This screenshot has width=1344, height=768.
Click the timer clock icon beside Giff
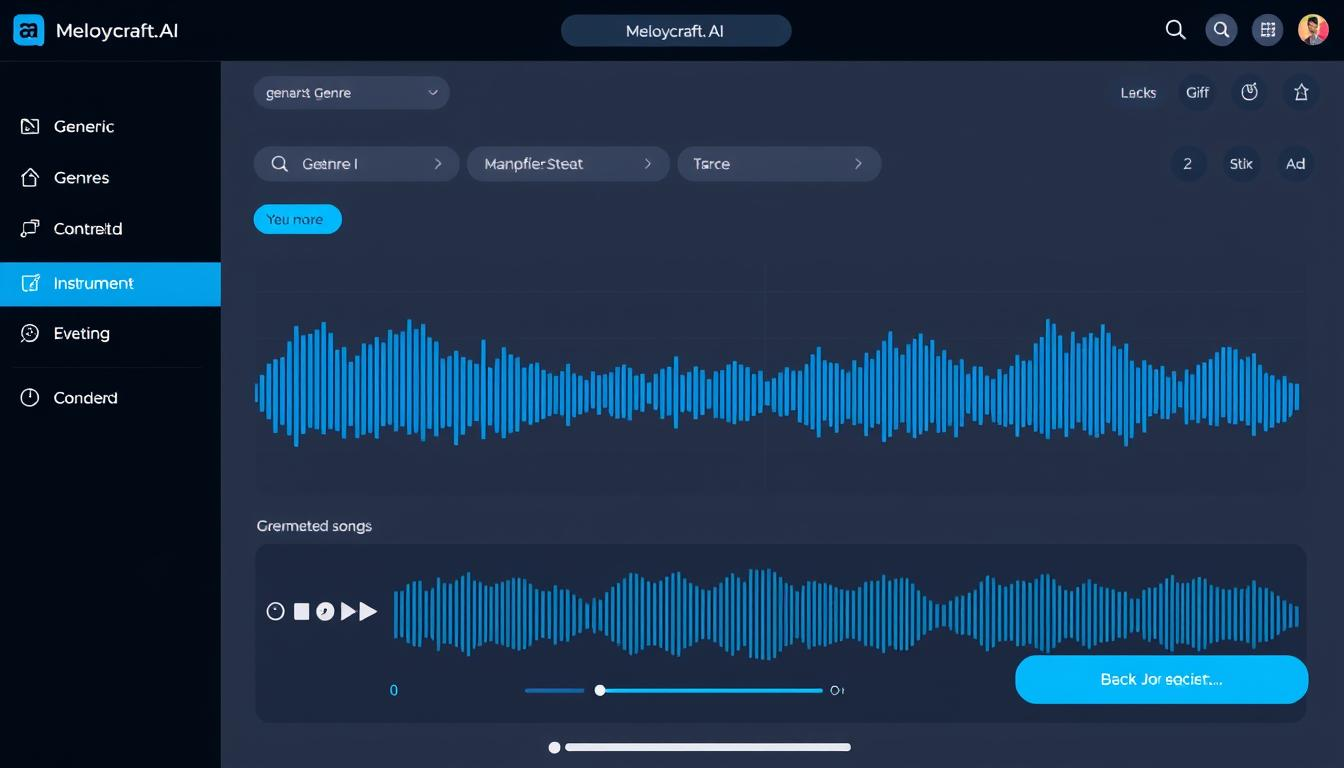coord(1249,93)
